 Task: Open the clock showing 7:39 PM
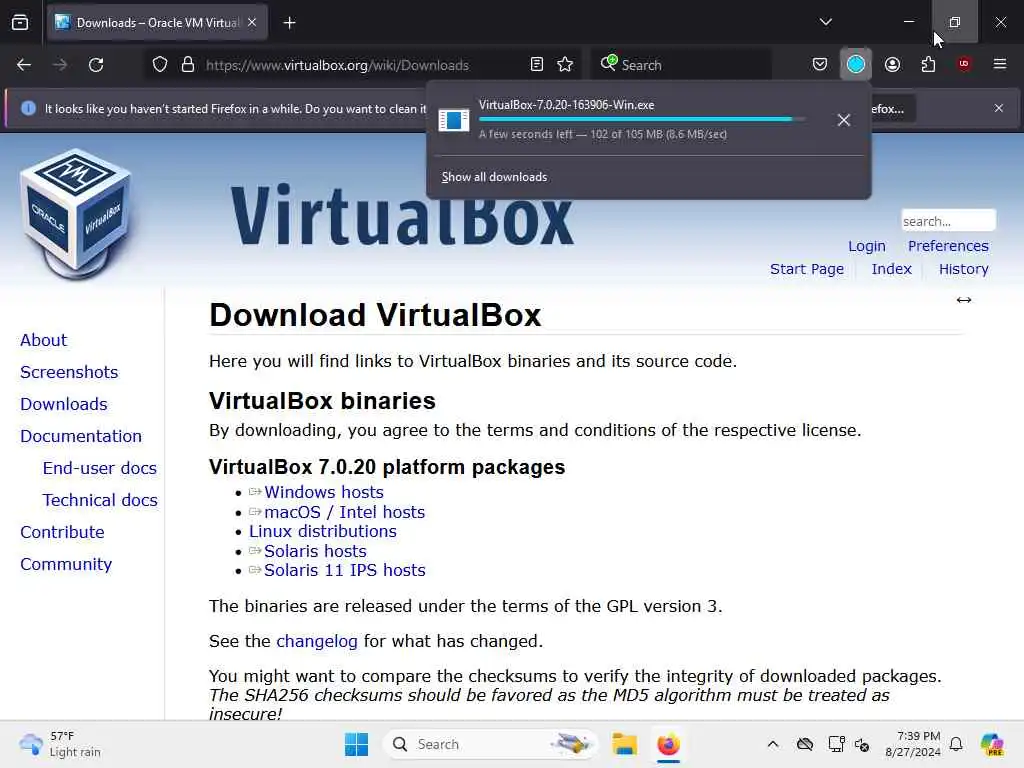click(x=913, y=744)
